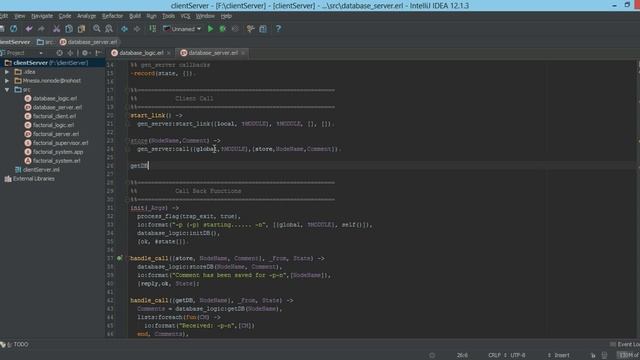Screen dimensions: 640x360
Task: Click the Cut scissors icon
Action: (x=56, y=29)
